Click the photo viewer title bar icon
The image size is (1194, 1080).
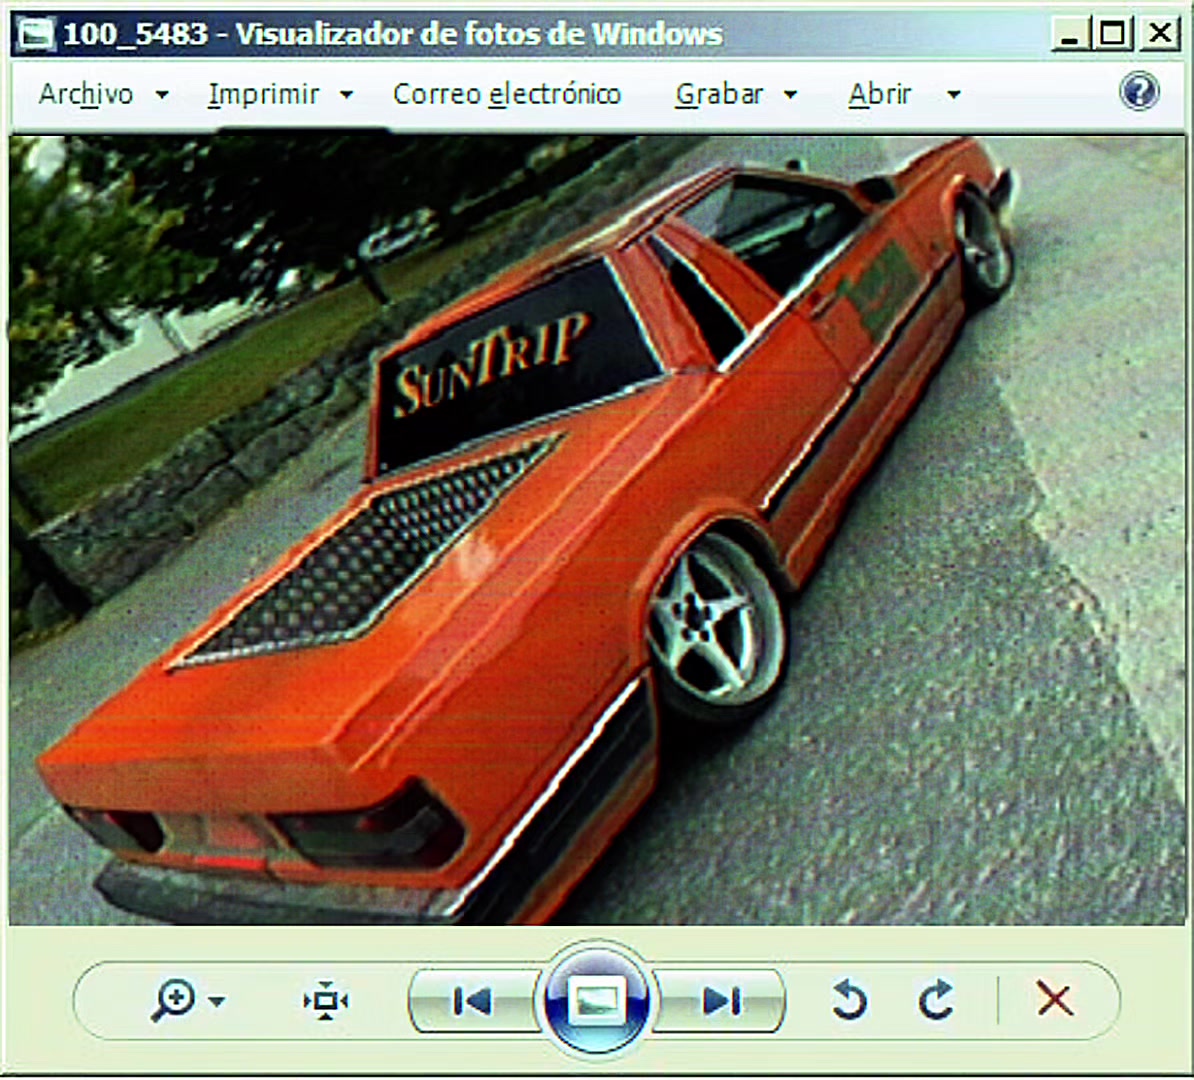pos(36,34)
